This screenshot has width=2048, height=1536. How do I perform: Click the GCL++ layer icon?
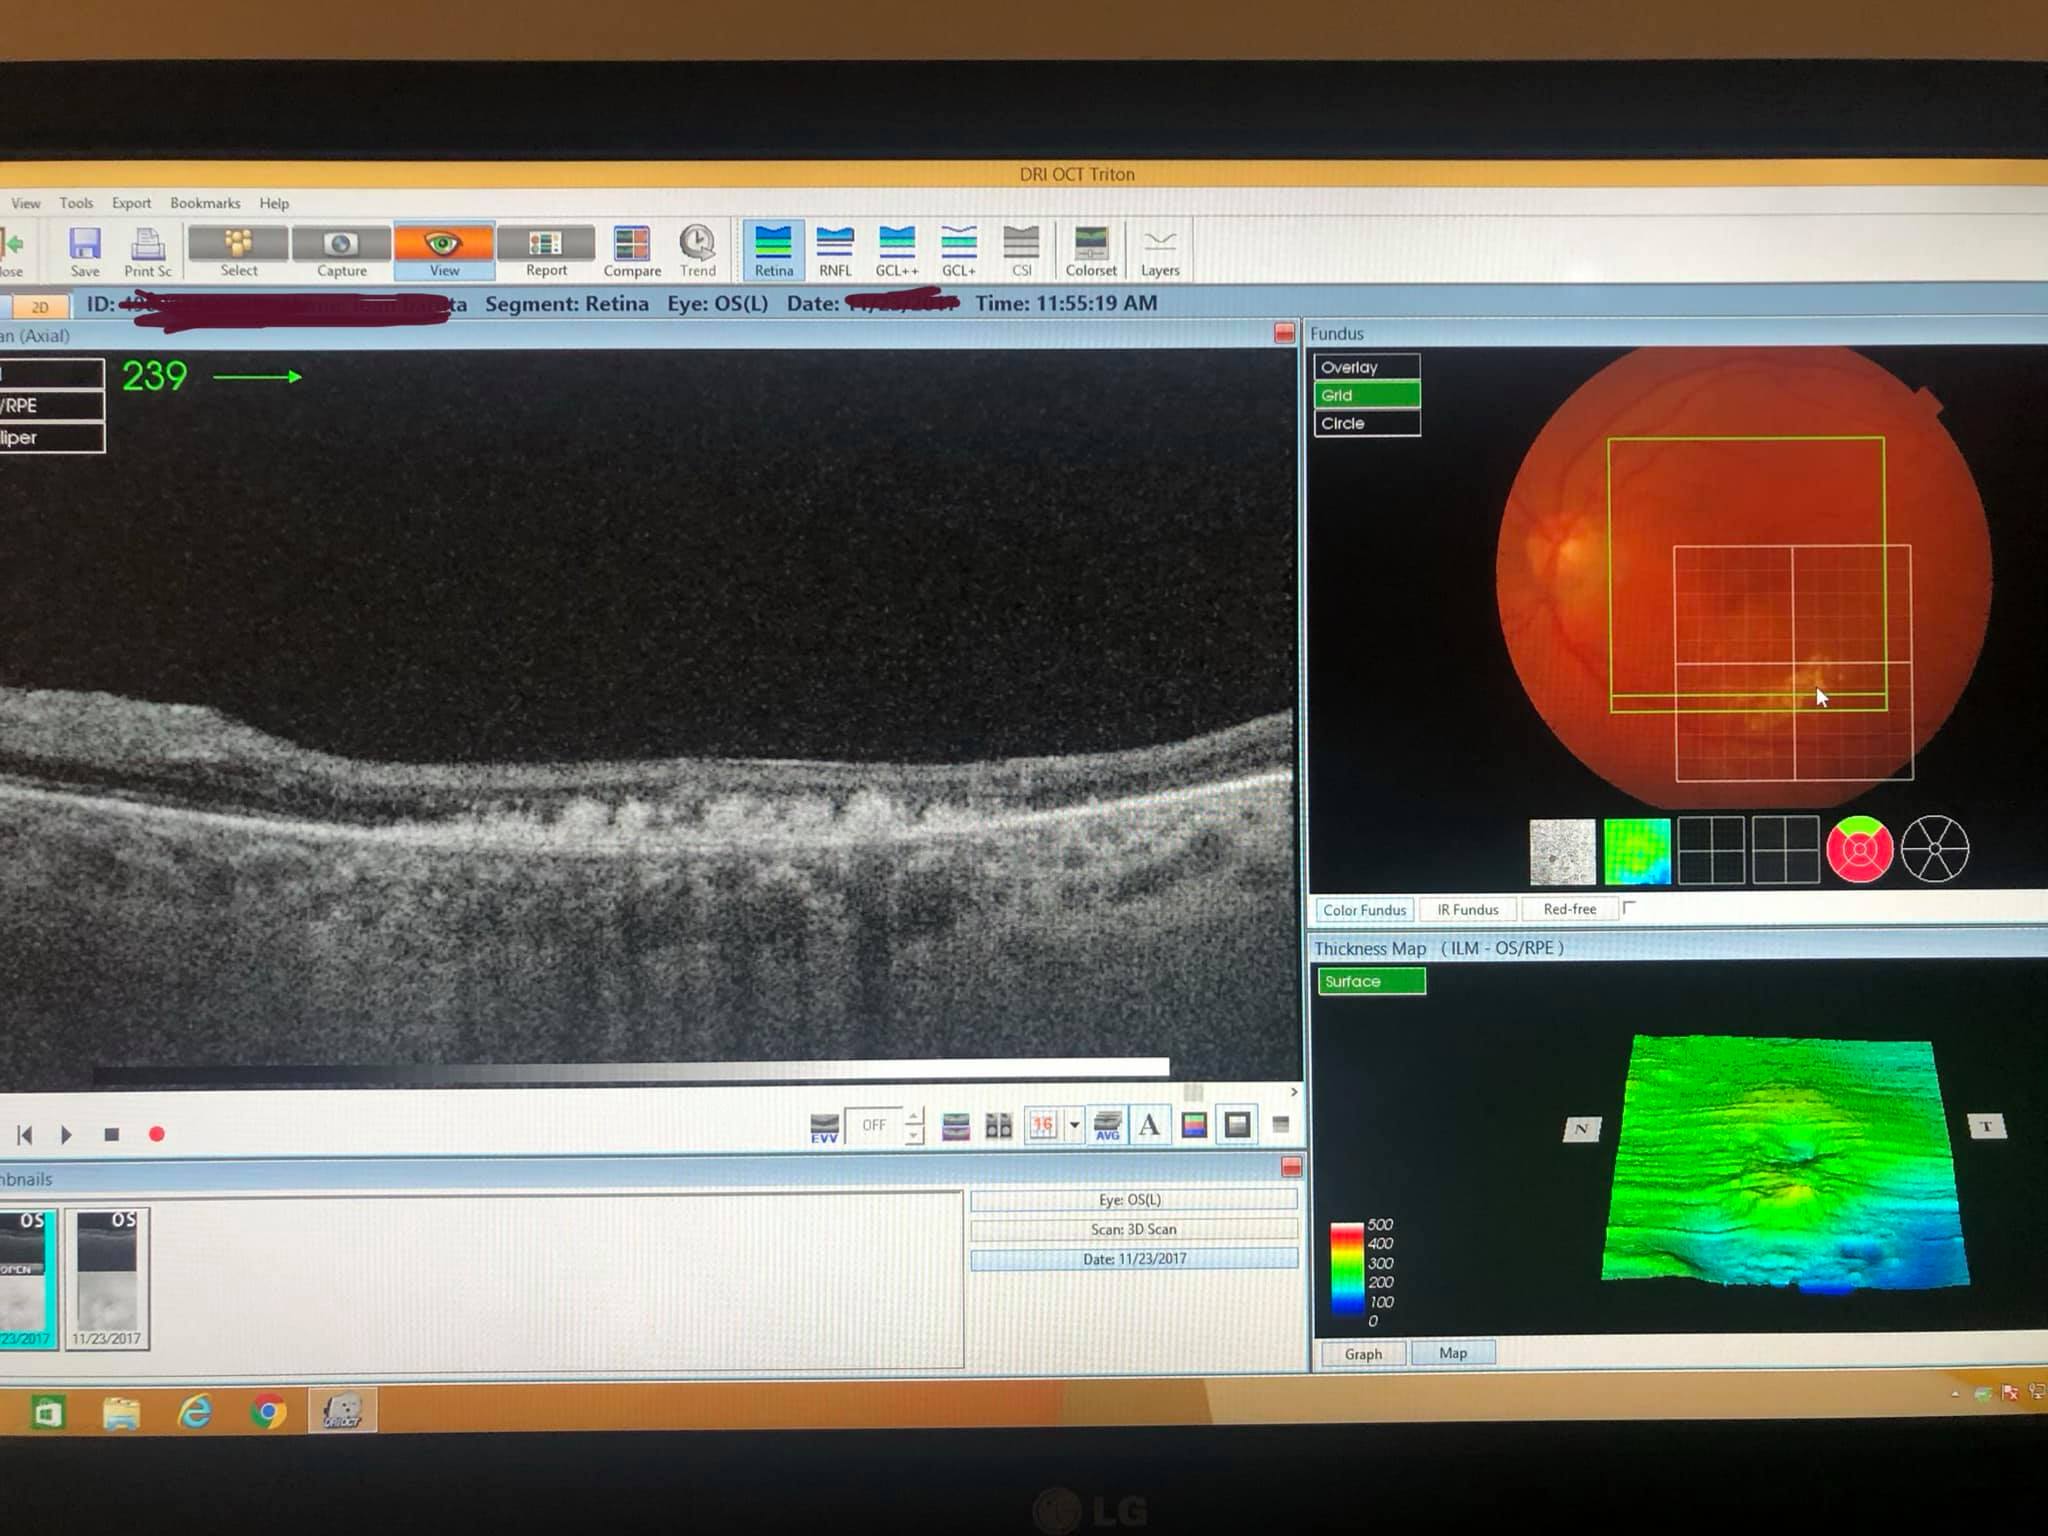pyautogui.click(x=896, y=250)
